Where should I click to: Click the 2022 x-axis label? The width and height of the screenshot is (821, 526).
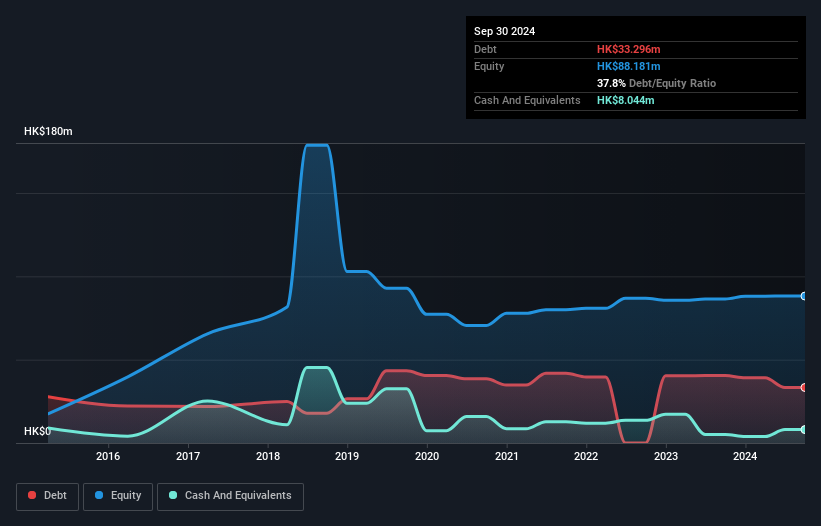pyautogui.click(x=586, y=456)
